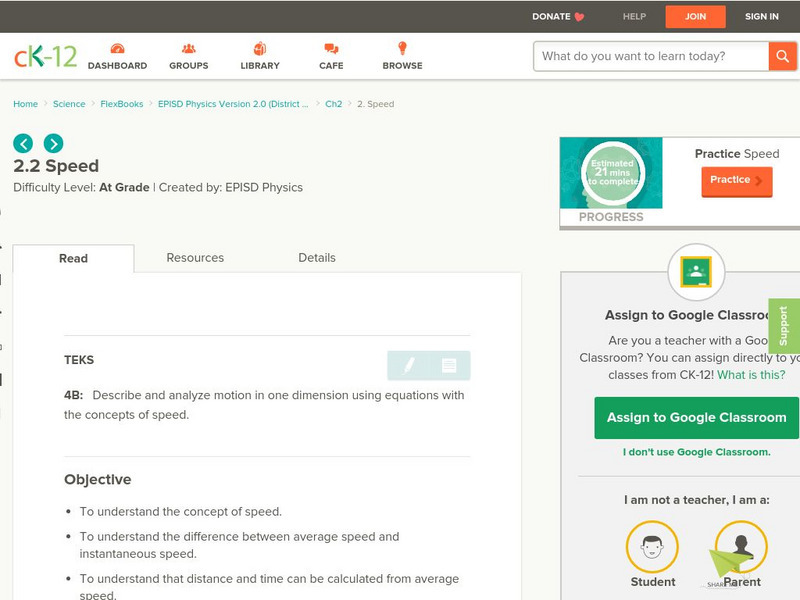Select the highlighter pen tool

coord(408,365)
